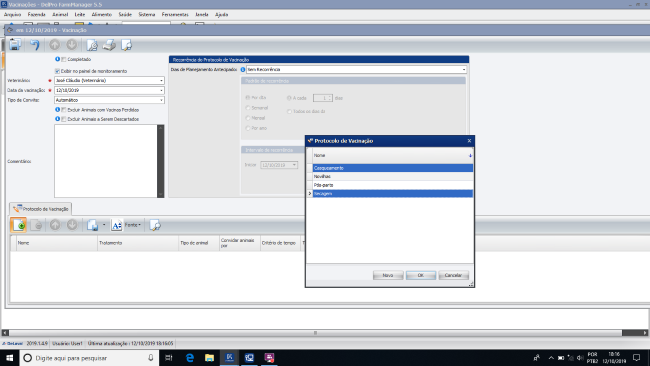The width and height of the screenshot is (650, 366).
Task: Click info icon beside Excluir Animais a Serem Descartados
Action: [x=58, y=119]
